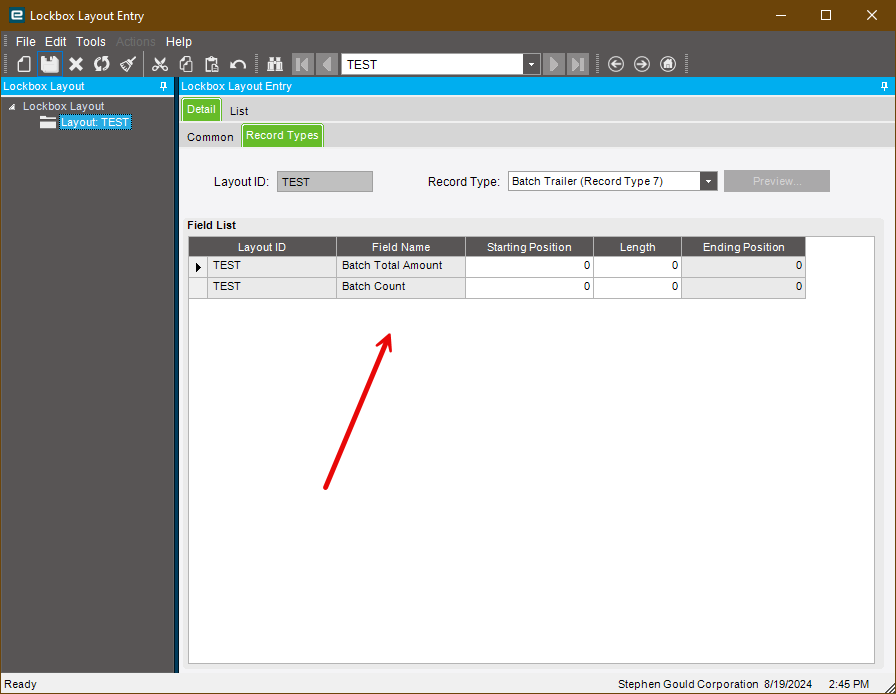896x694 pixels.
Task: Click the Paste clipboard icon
Action: click(211, 64)
